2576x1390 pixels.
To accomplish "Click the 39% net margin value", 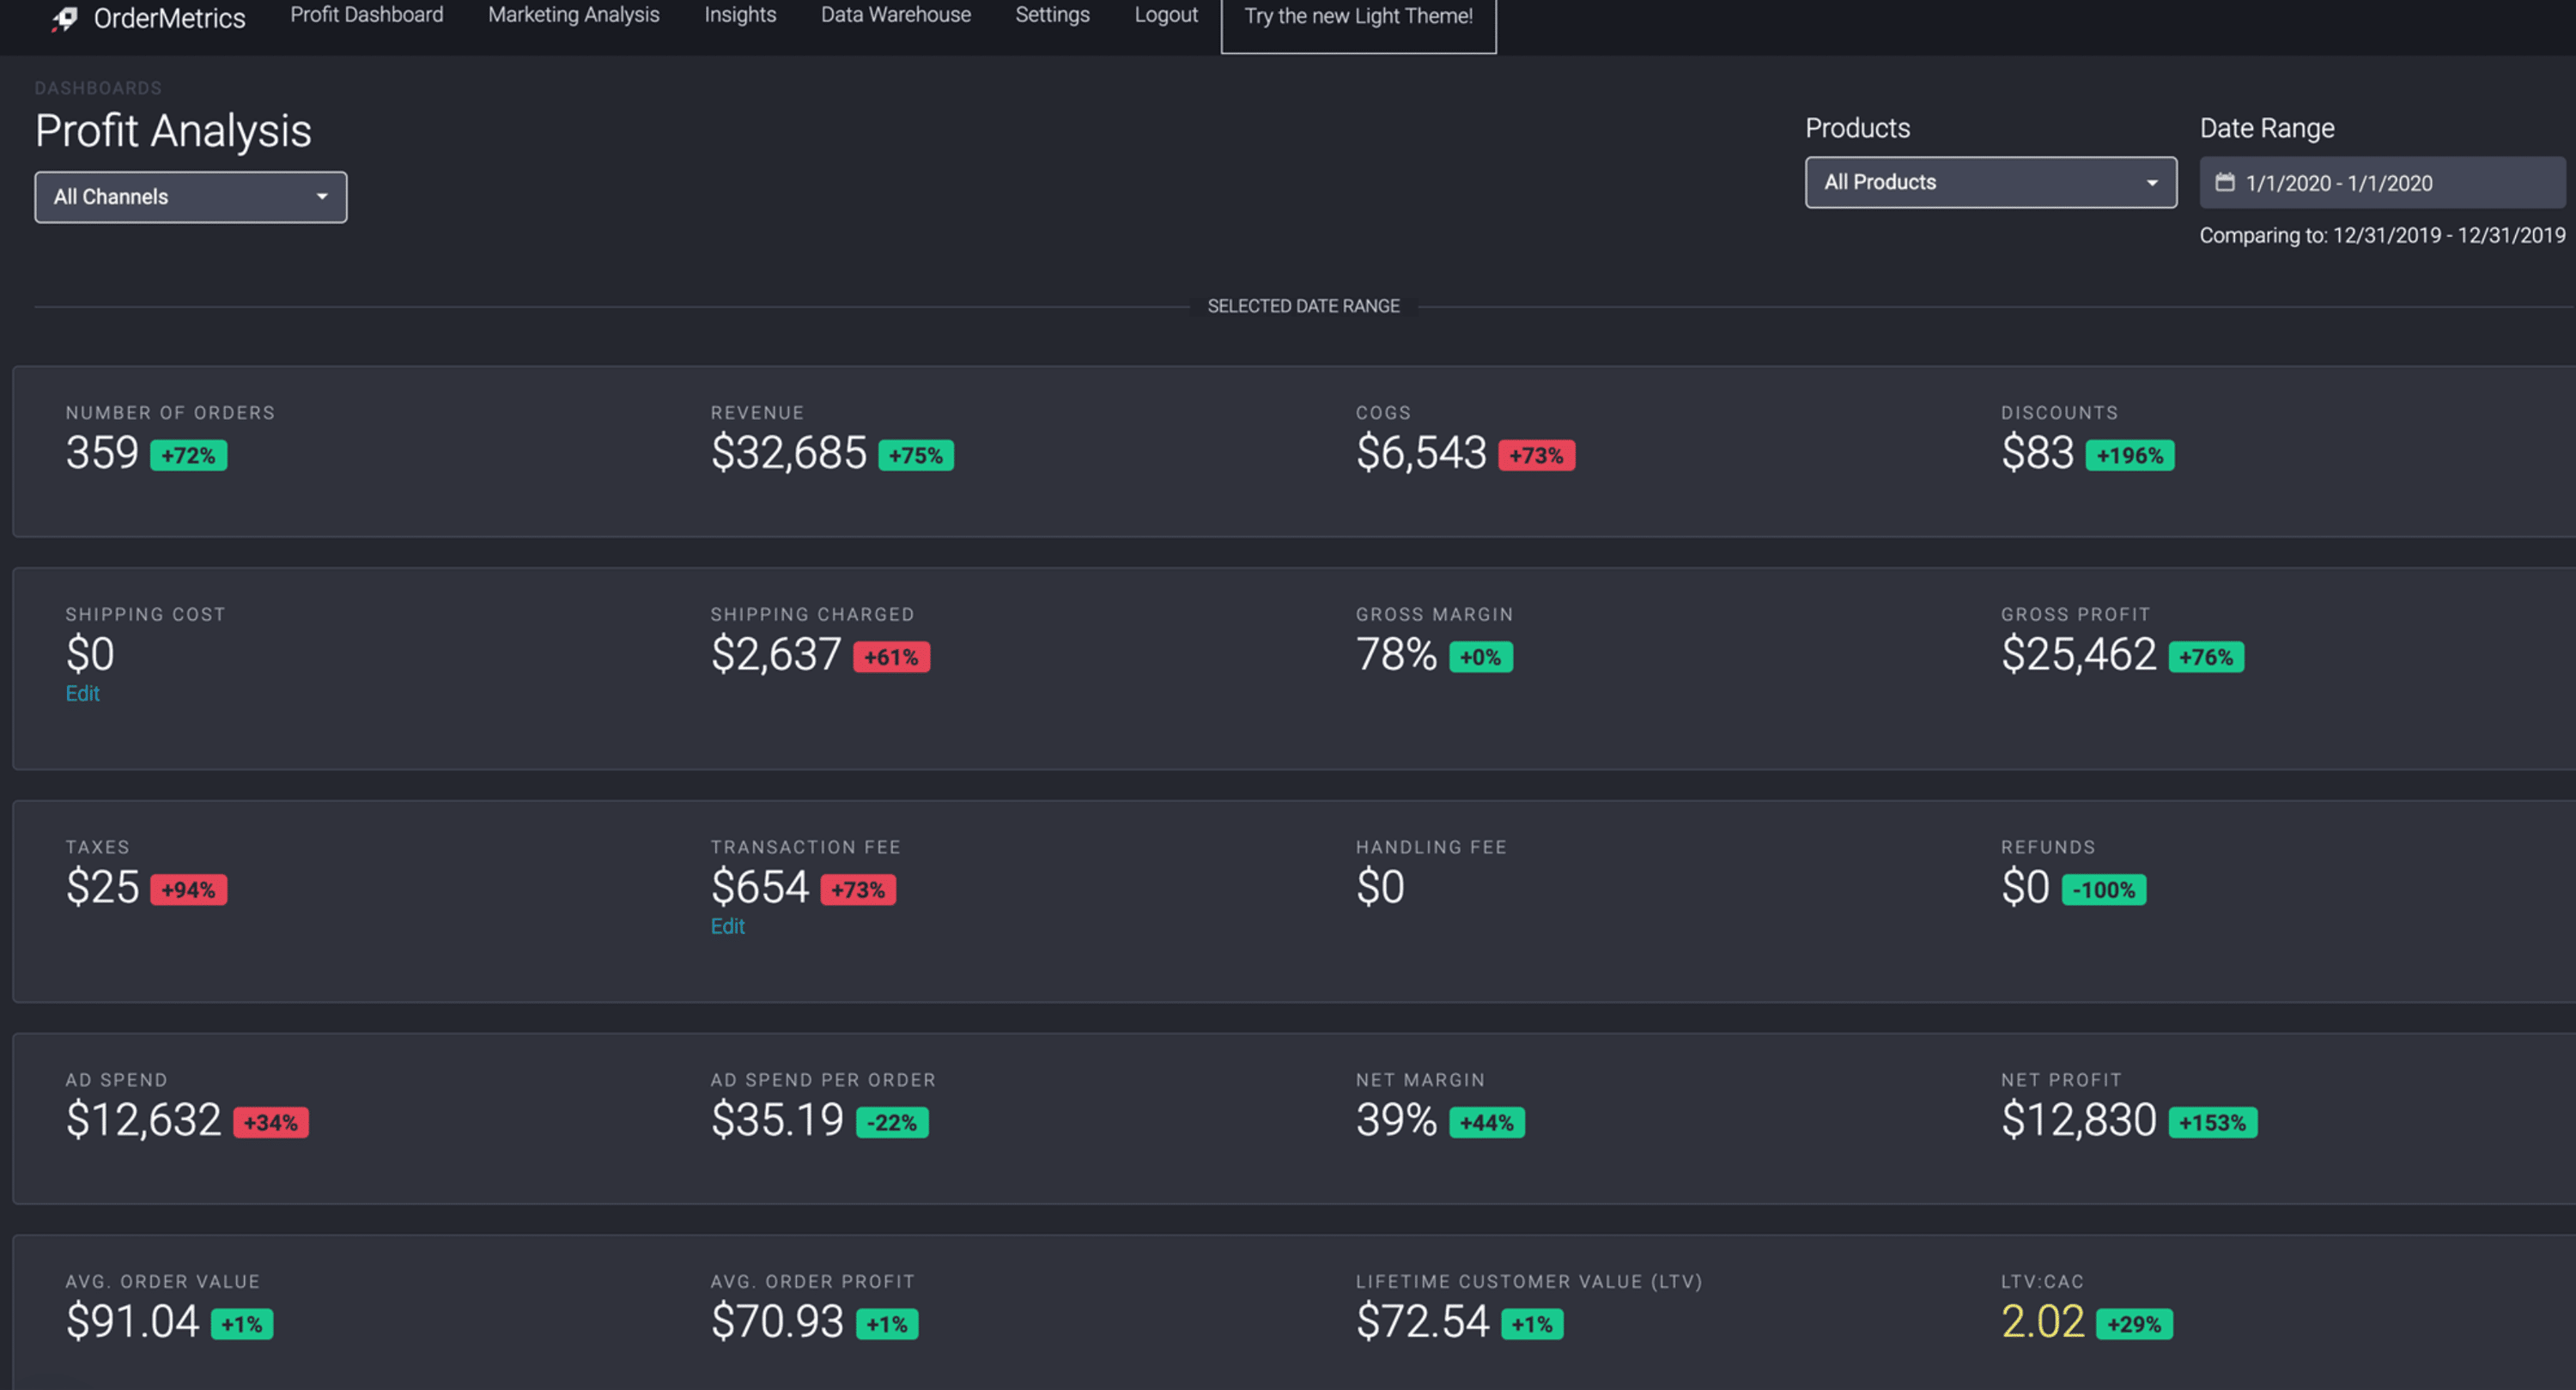I will coord(1396,1119).
